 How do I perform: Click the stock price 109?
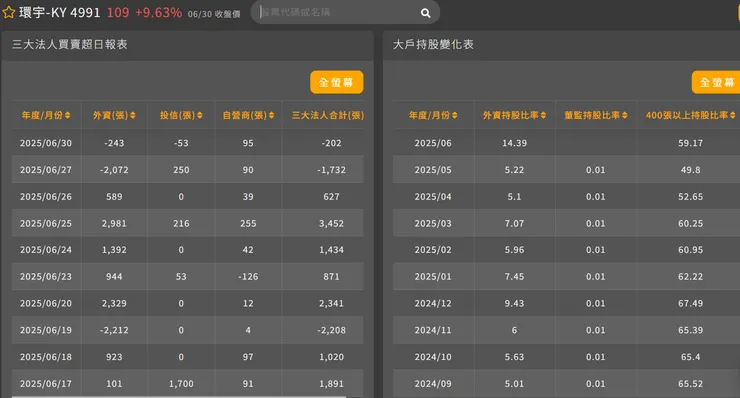click(118, 13)
